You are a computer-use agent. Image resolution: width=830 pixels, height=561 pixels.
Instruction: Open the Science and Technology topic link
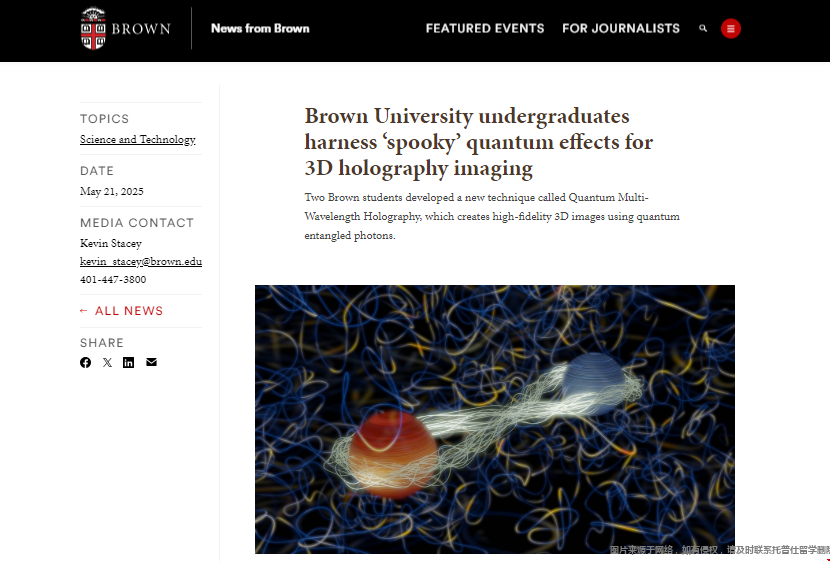click(x=138, y=139)
